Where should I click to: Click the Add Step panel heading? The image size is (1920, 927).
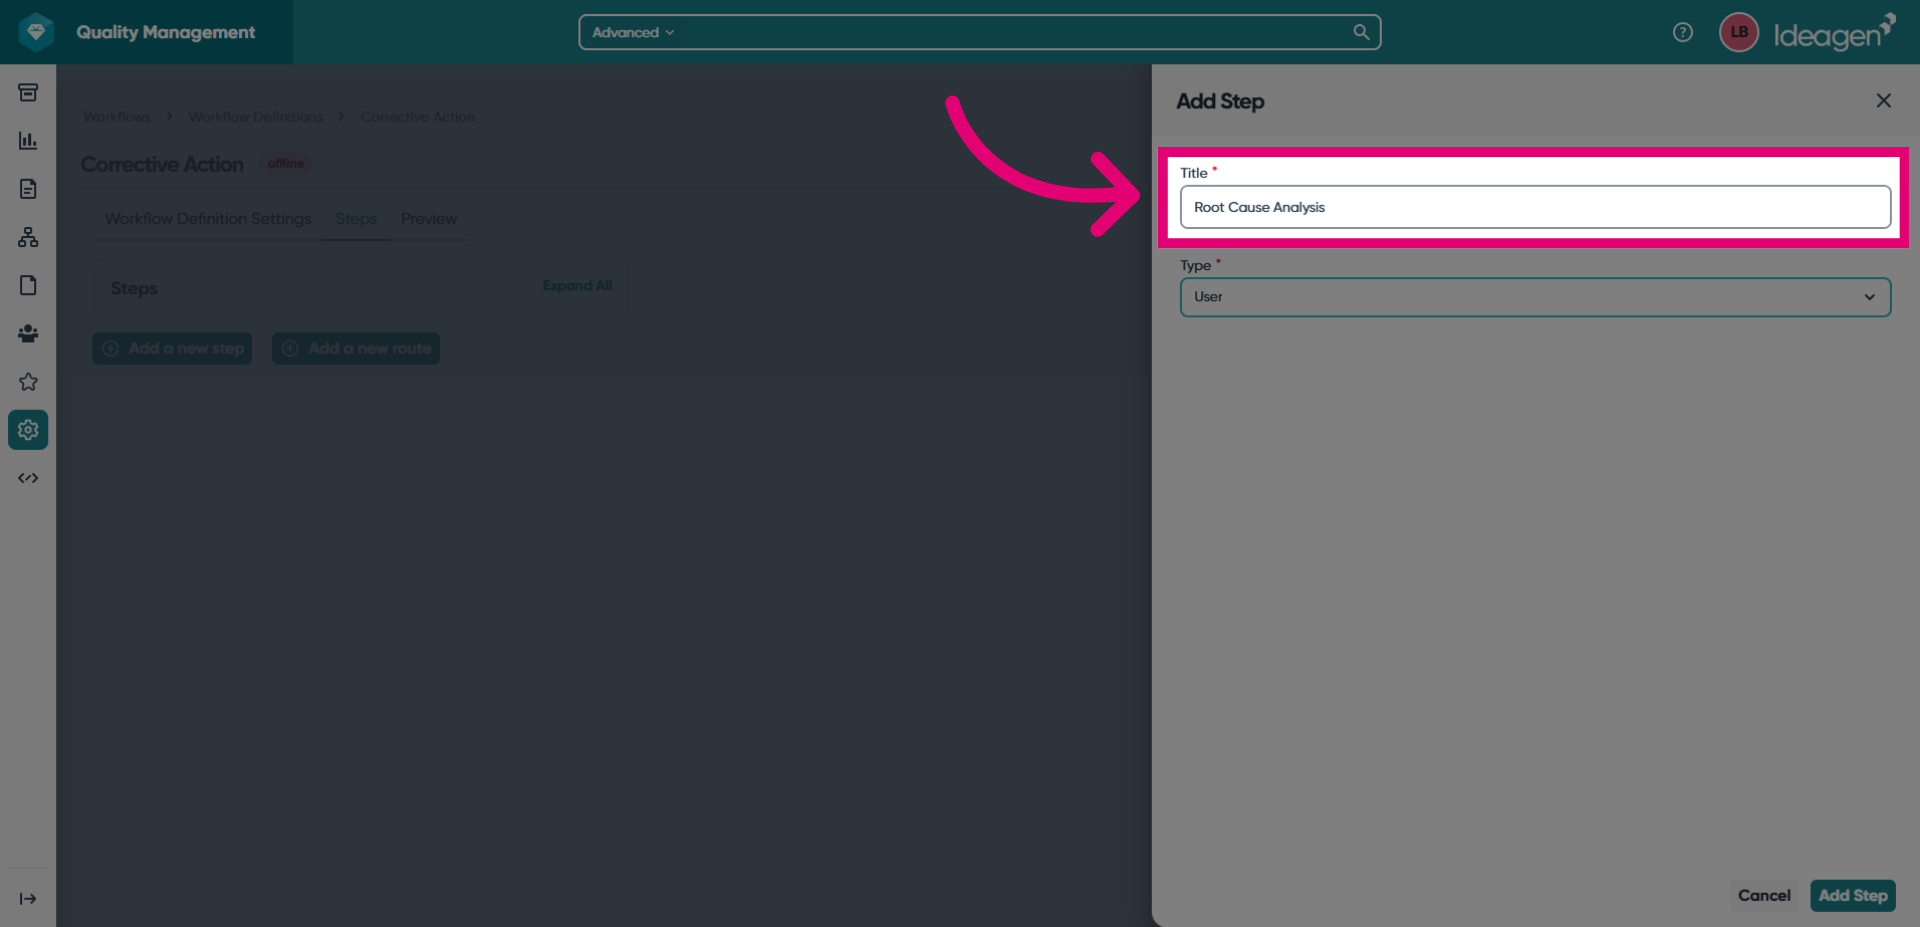[x=1220, y=101]
